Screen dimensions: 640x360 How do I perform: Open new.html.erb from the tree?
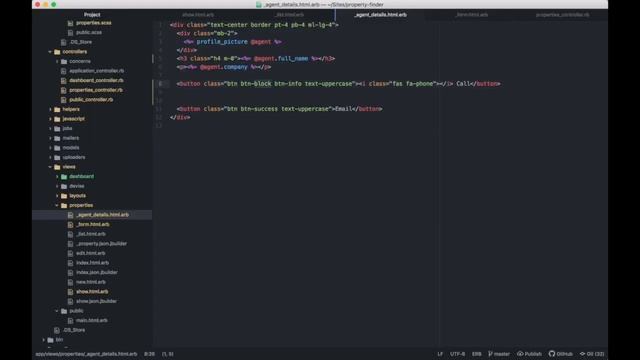pos(91,282)
